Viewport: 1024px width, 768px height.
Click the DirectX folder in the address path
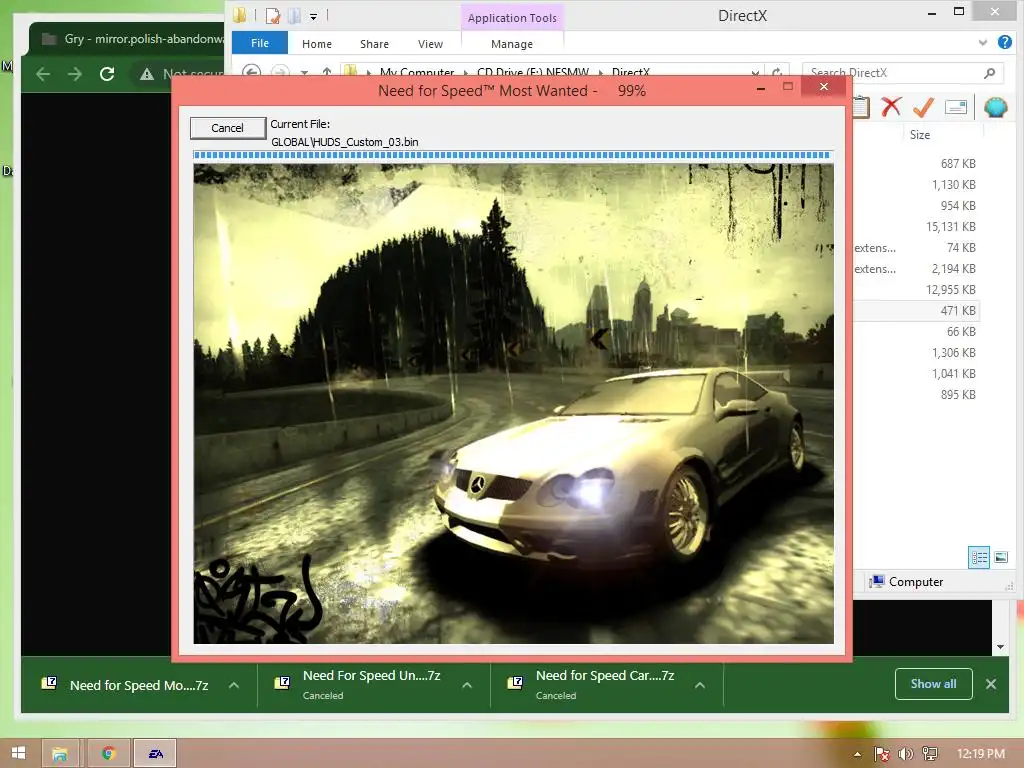coord(631,72)
